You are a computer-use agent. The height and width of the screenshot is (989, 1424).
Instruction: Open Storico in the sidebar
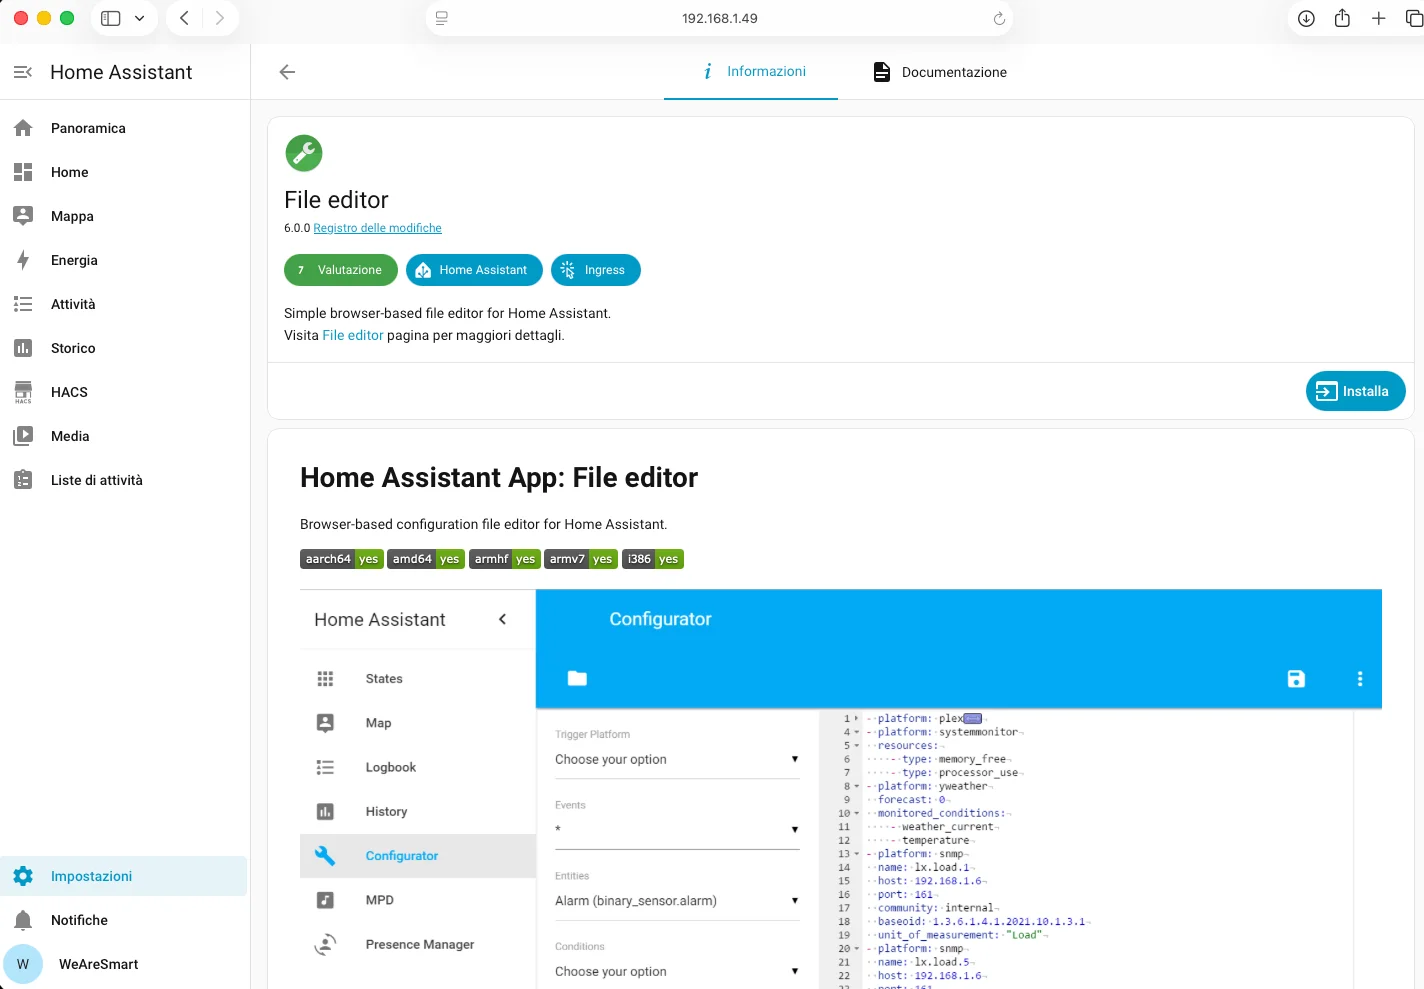(x=125, y=348)
